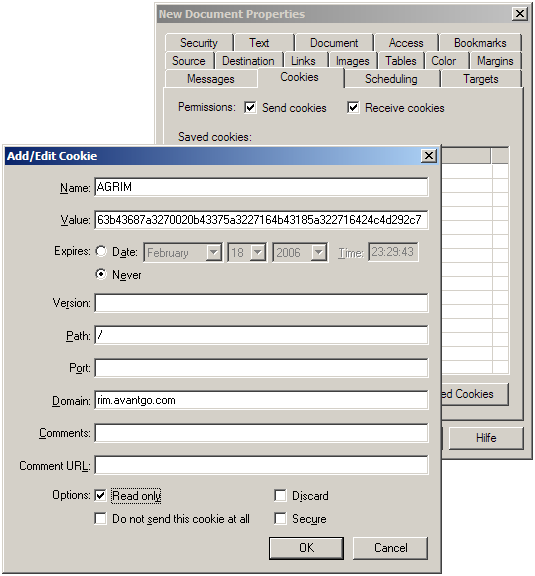The height and width of the screenshot is (576, 535).
Task: Go to the Bookmarks tab
Action: click(x=480, y=43)
